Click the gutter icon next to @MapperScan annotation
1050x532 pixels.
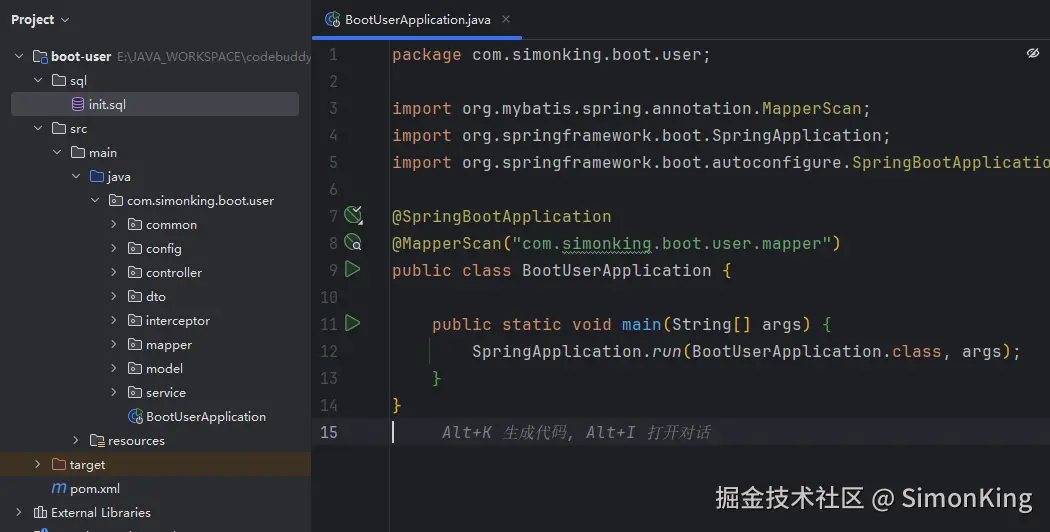coord(353,242)
